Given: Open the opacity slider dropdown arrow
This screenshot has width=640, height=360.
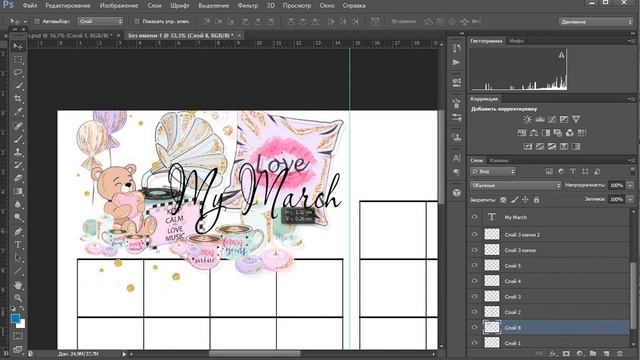Looking at the screenshot, I should tap(630, 185).
